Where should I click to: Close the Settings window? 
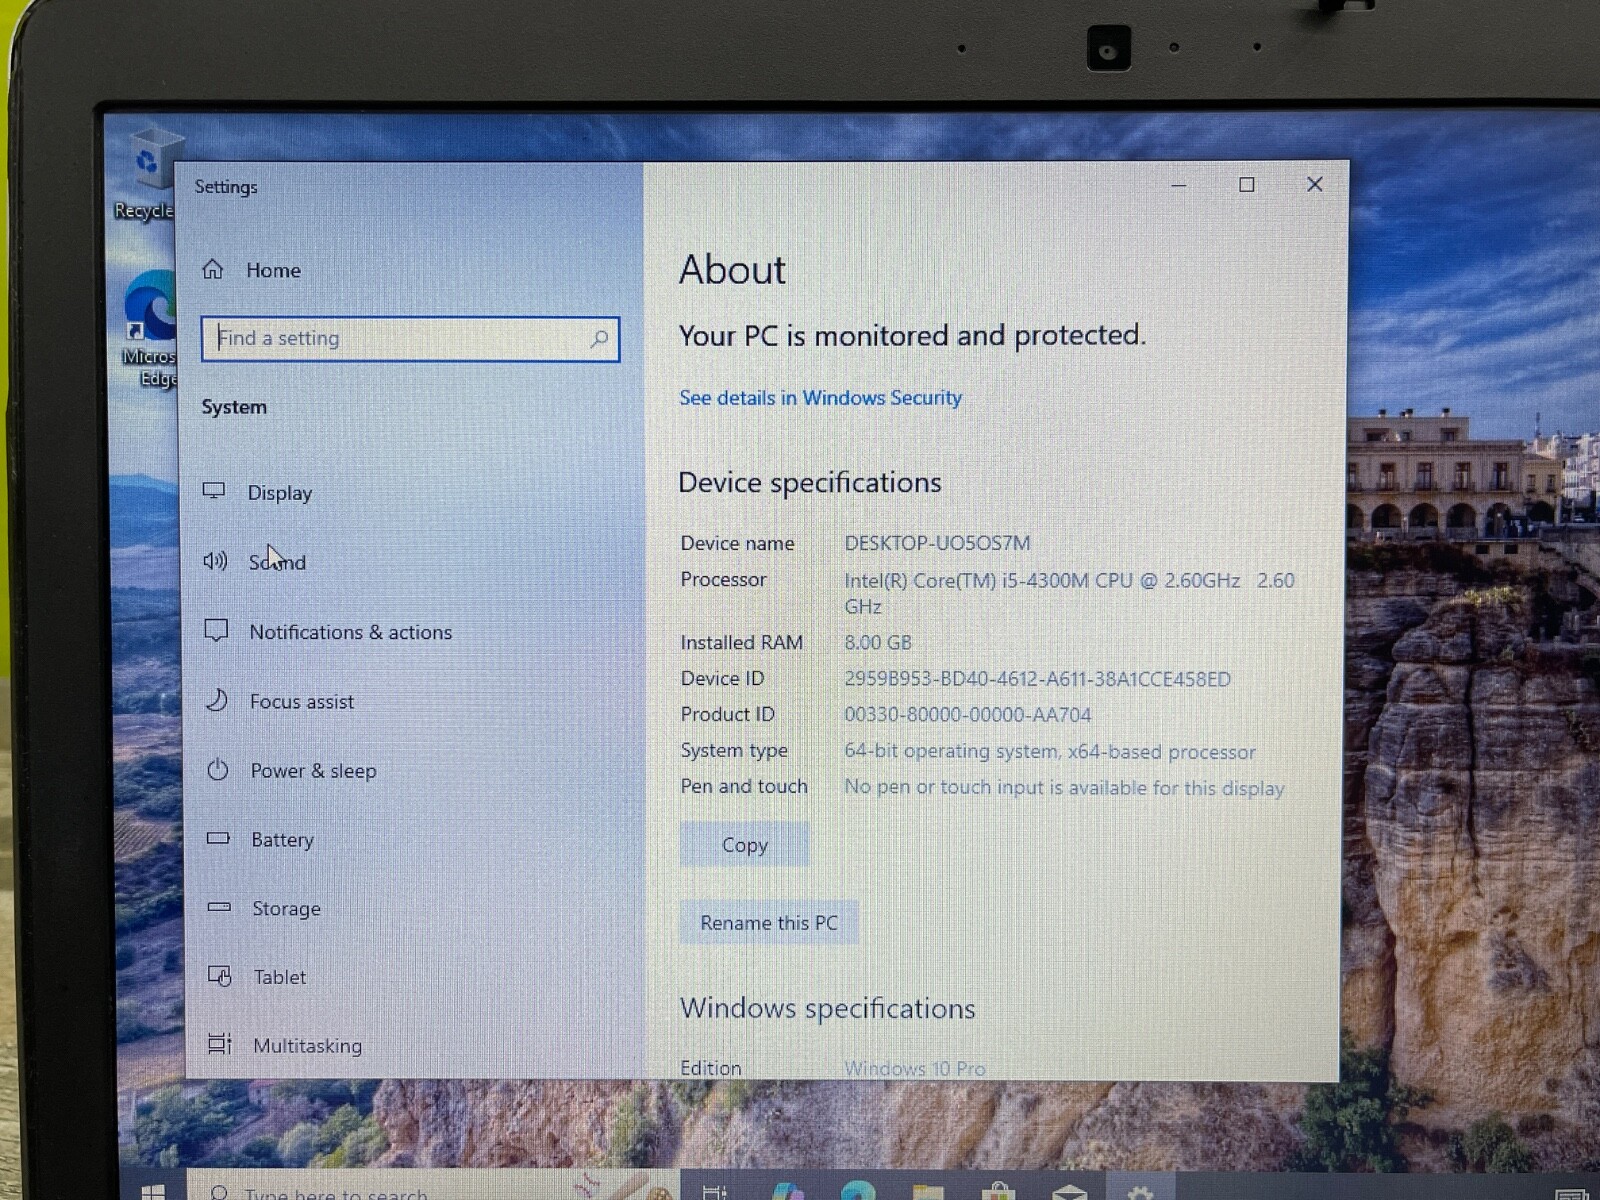point(1315,185)
